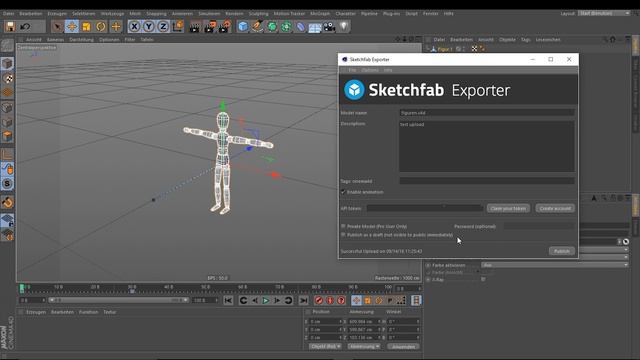Open the Simulieren main menu
This screenshot has width=640, height=360.
pyautogui.click(x=209, y=13)
